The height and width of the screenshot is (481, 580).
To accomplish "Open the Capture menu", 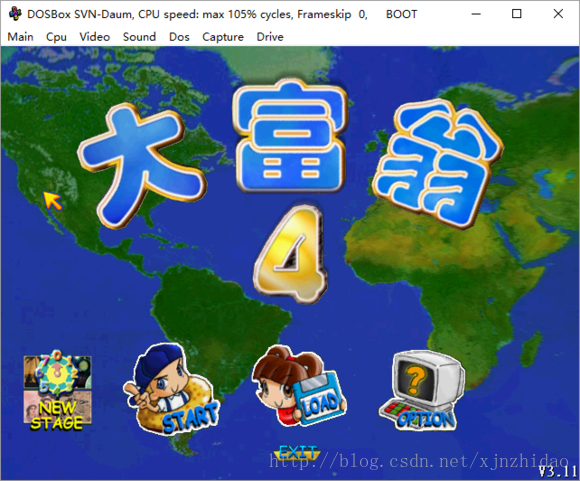I will tap(223, 37).
